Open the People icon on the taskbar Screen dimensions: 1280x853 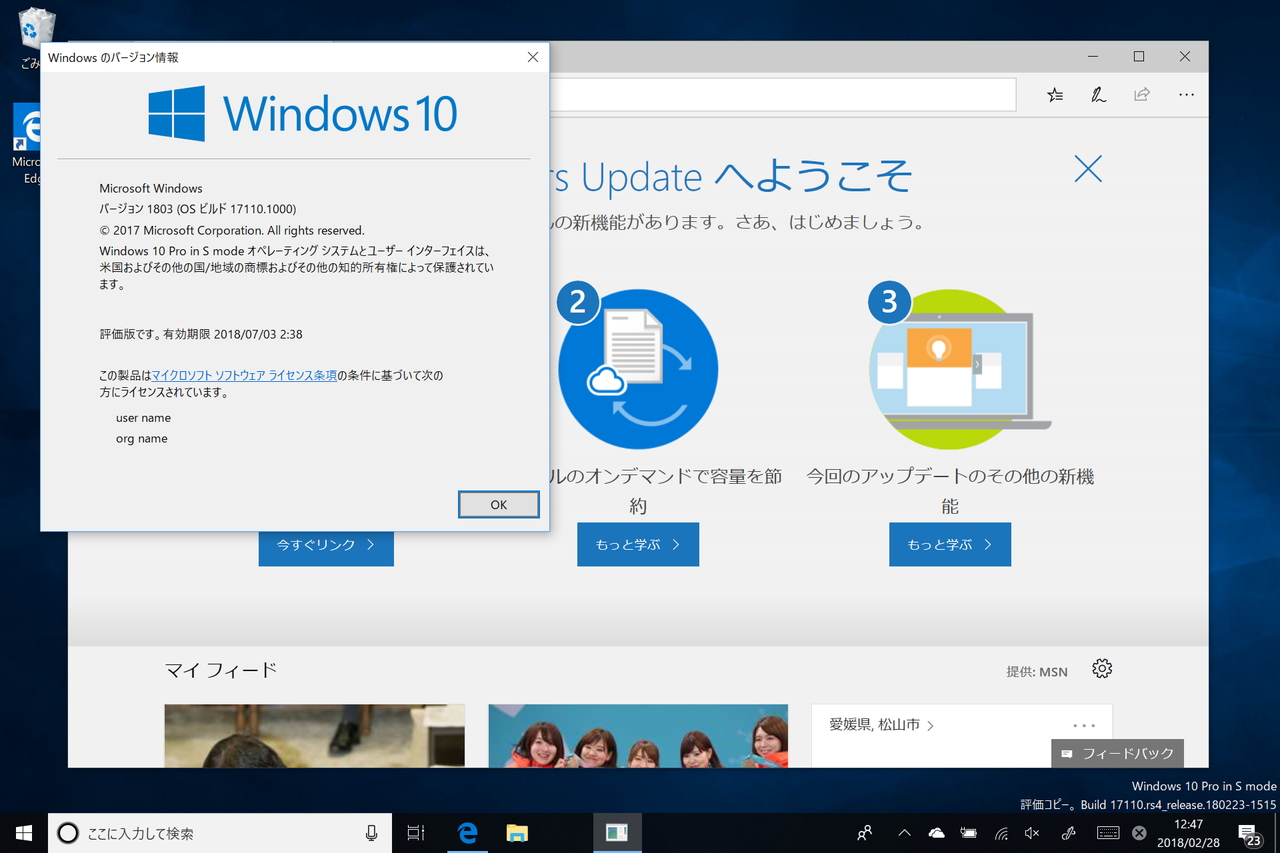(864, 832)
